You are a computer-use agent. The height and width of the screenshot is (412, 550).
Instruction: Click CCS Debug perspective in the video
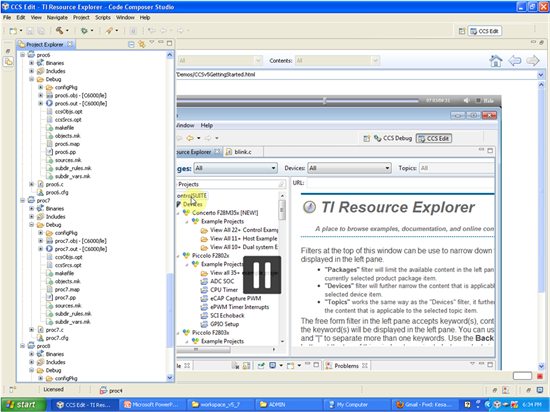pos(393,139)
